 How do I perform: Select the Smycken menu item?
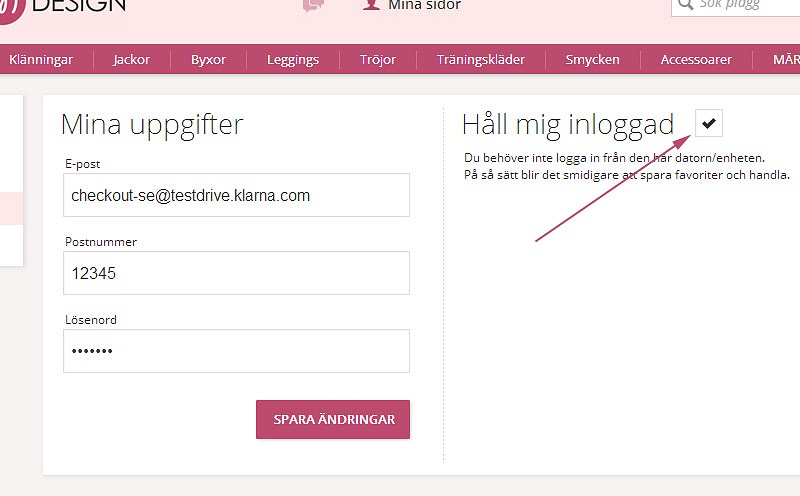[592, 60]
